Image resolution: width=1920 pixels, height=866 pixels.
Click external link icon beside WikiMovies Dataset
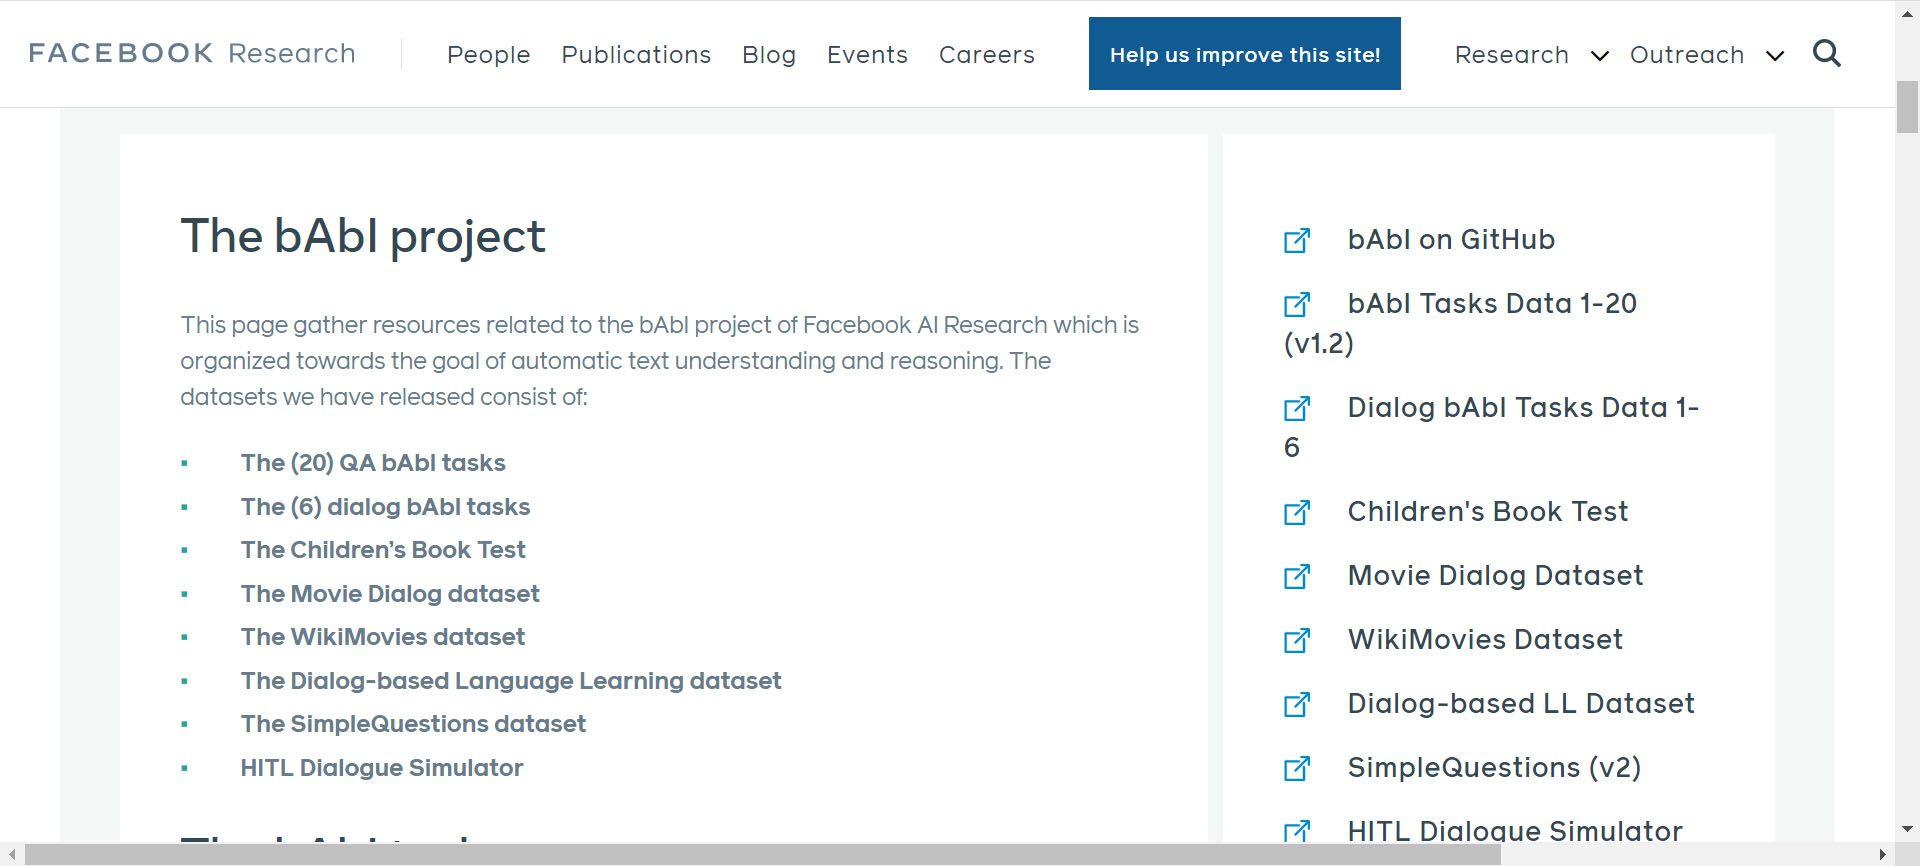coord(1297,640)
